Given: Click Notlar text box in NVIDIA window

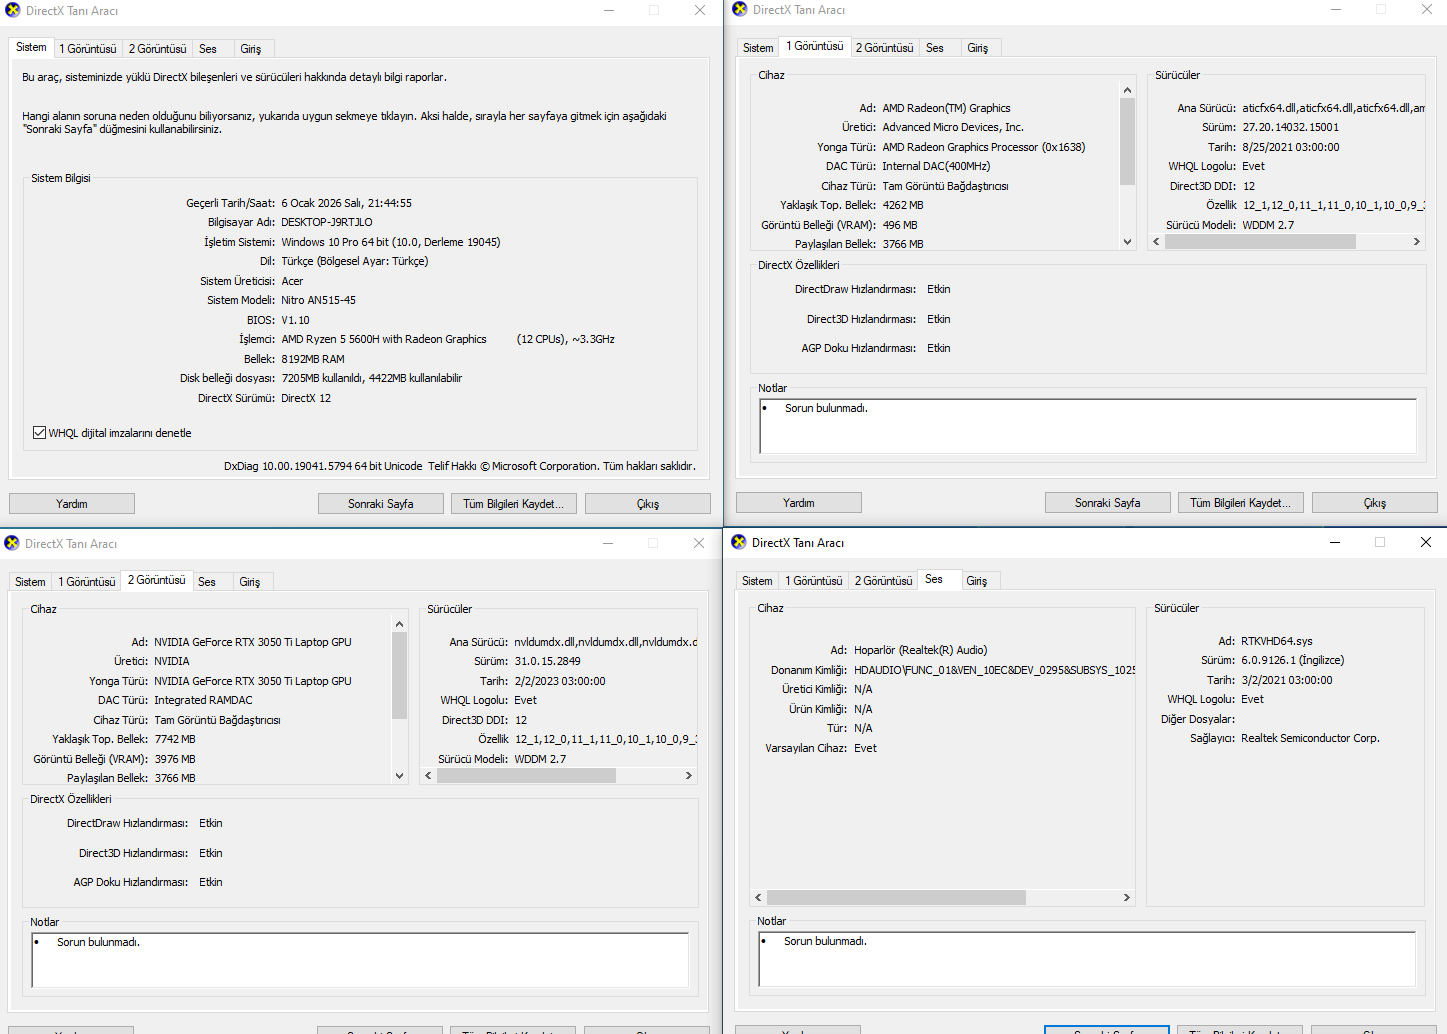Looking at the screenshot, I should (x=360, y=960).
